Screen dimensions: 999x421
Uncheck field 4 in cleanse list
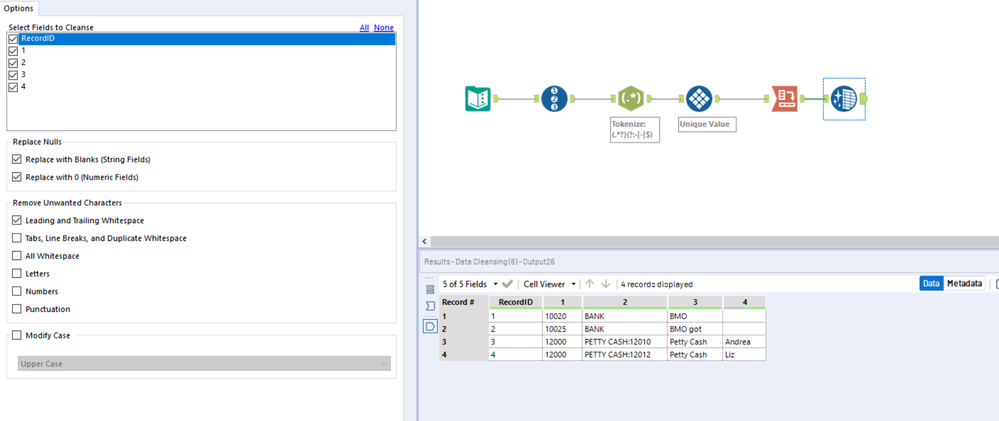pos(13,87)
